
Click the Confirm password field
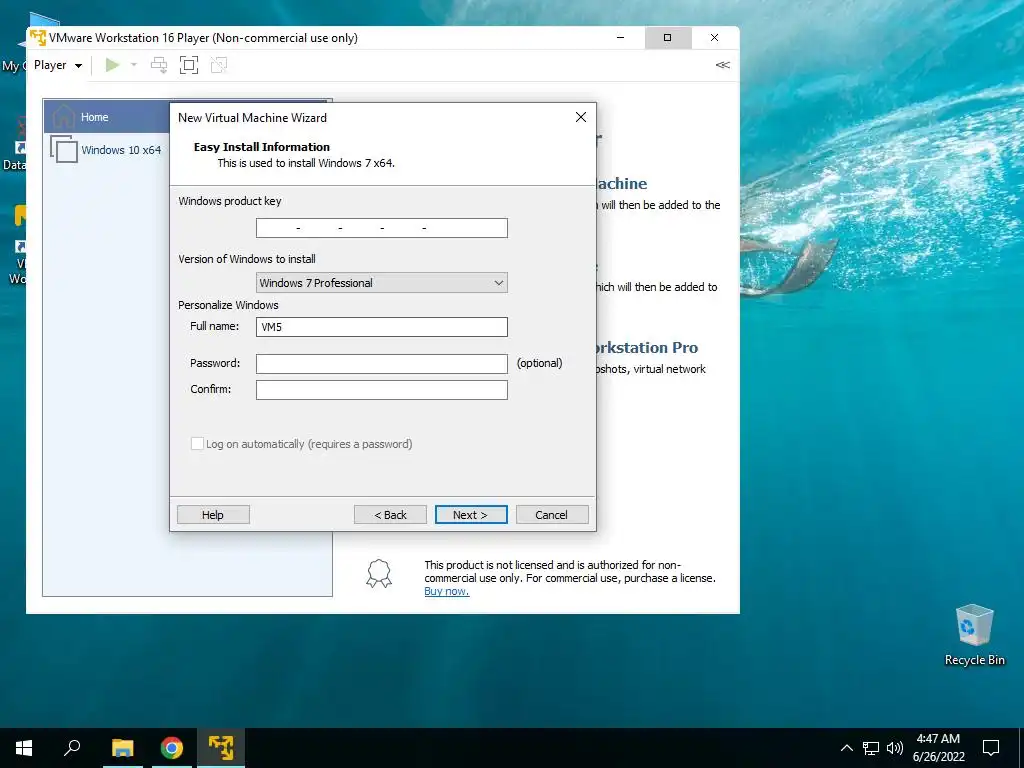click(381, 390)
